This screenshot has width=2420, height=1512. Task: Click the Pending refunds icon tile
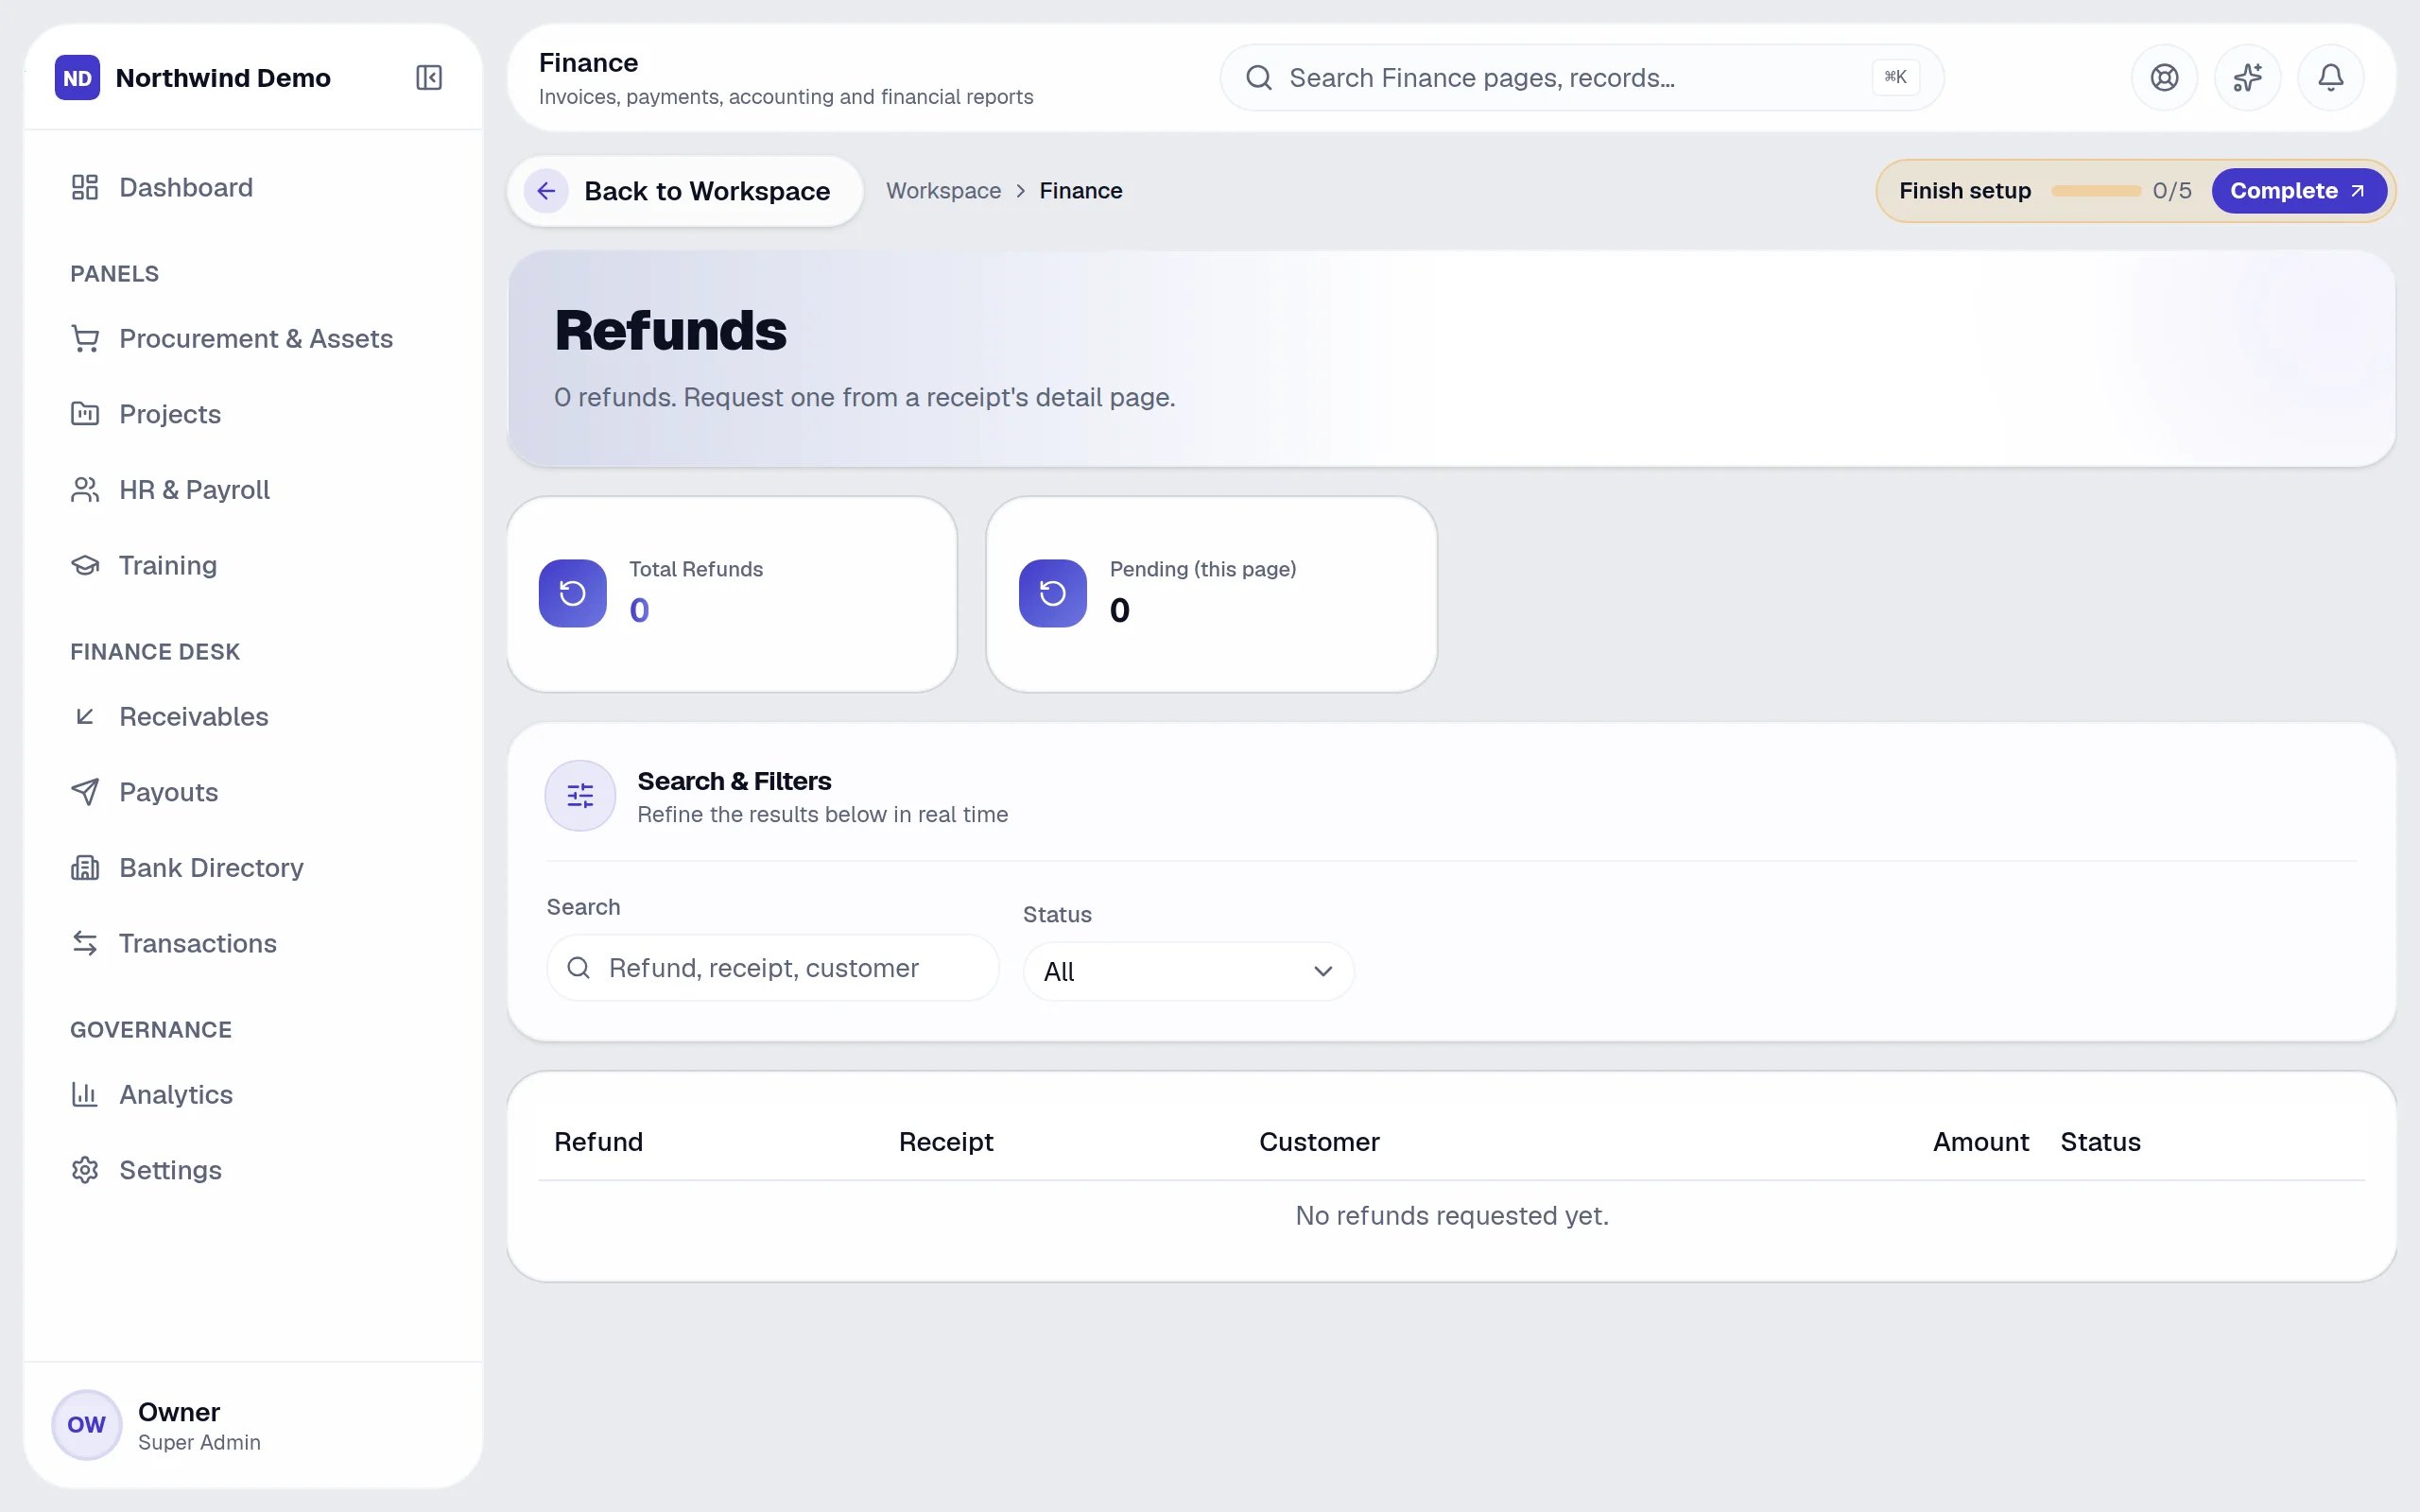click(x=1052, y=593)
